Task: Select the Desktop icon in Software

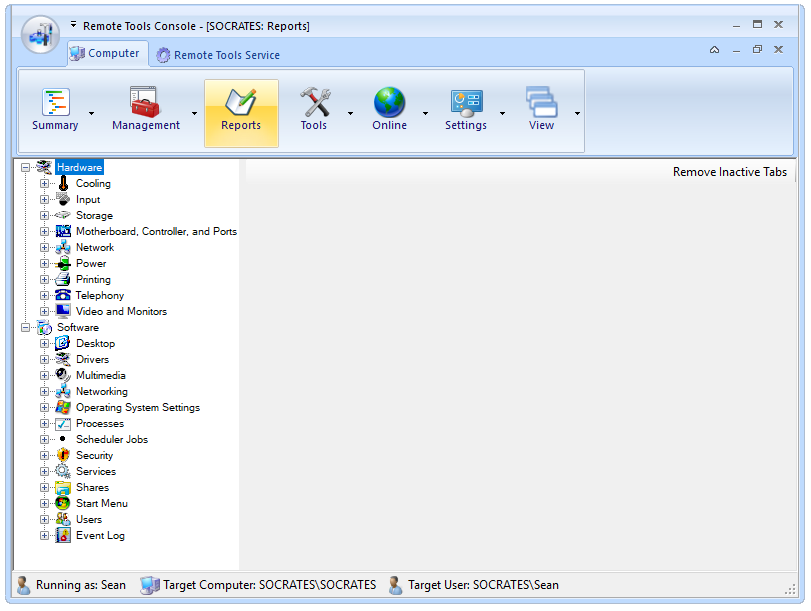Action: (x=63, y=343)
